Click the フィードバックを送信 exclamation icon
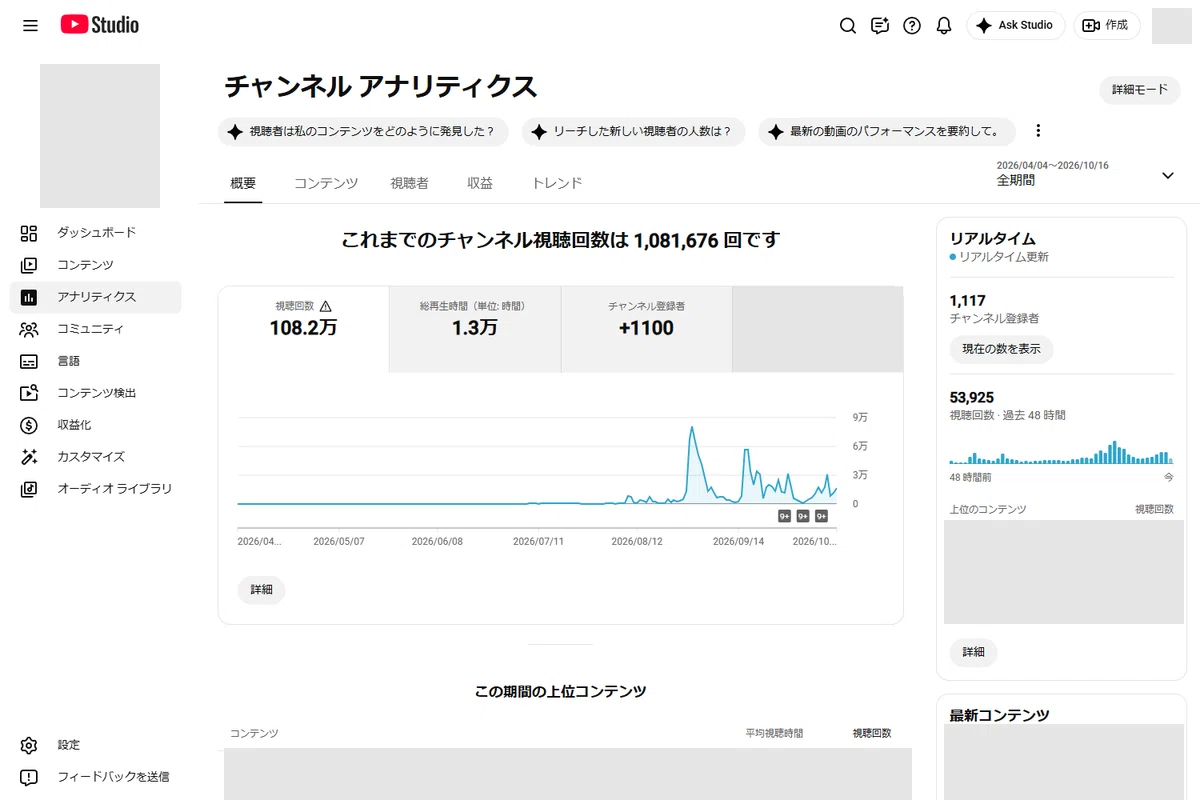Image resolution: width=1200 pixels, height=800 pixels. pyautogui.click(x=29, y=777)
